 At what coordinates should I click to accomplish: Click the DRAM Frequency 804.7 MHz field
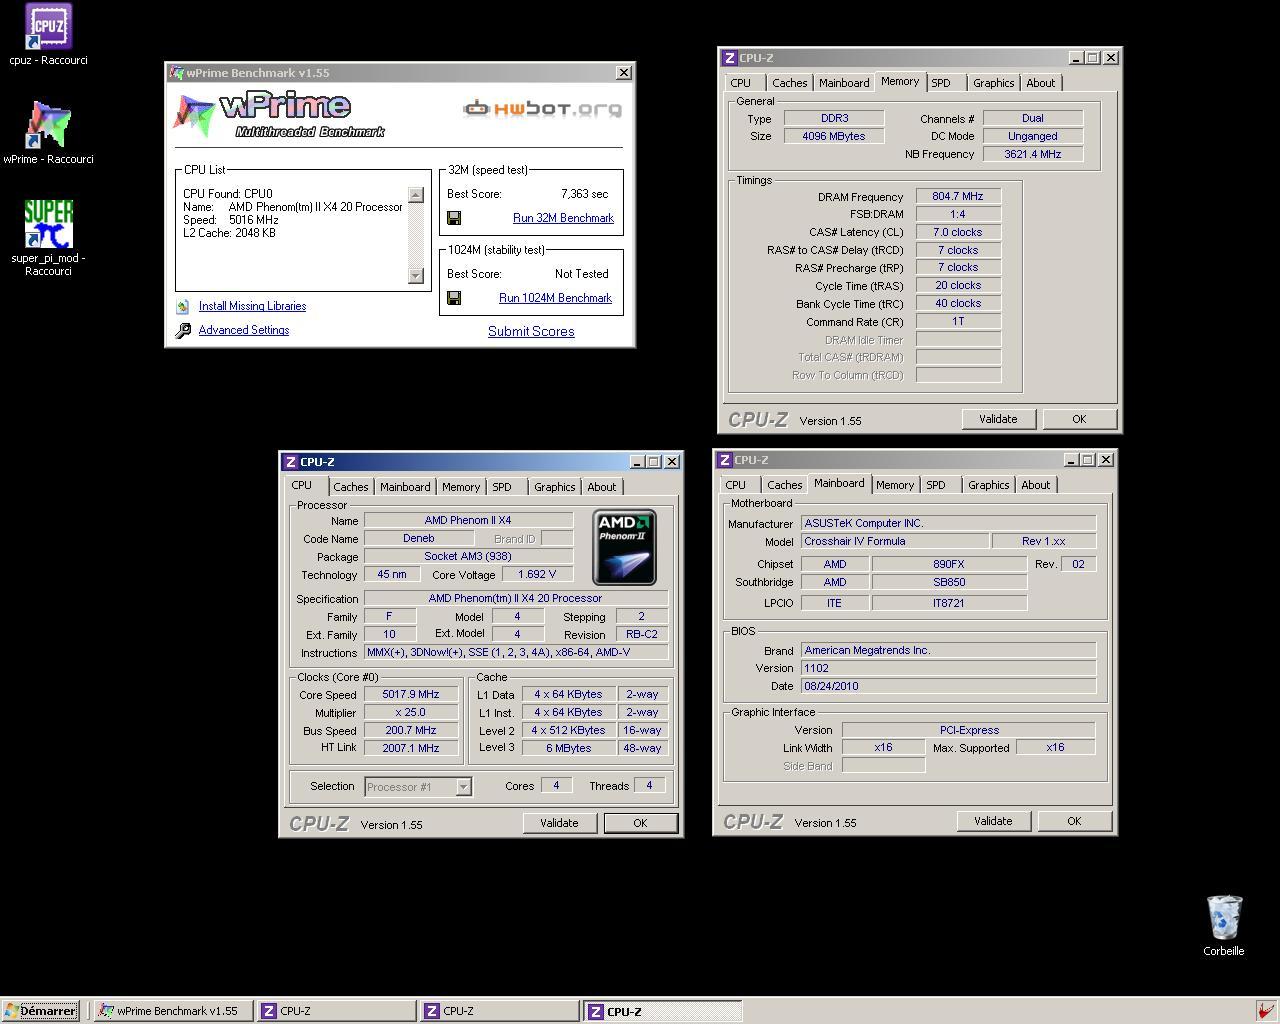[958, 197]
